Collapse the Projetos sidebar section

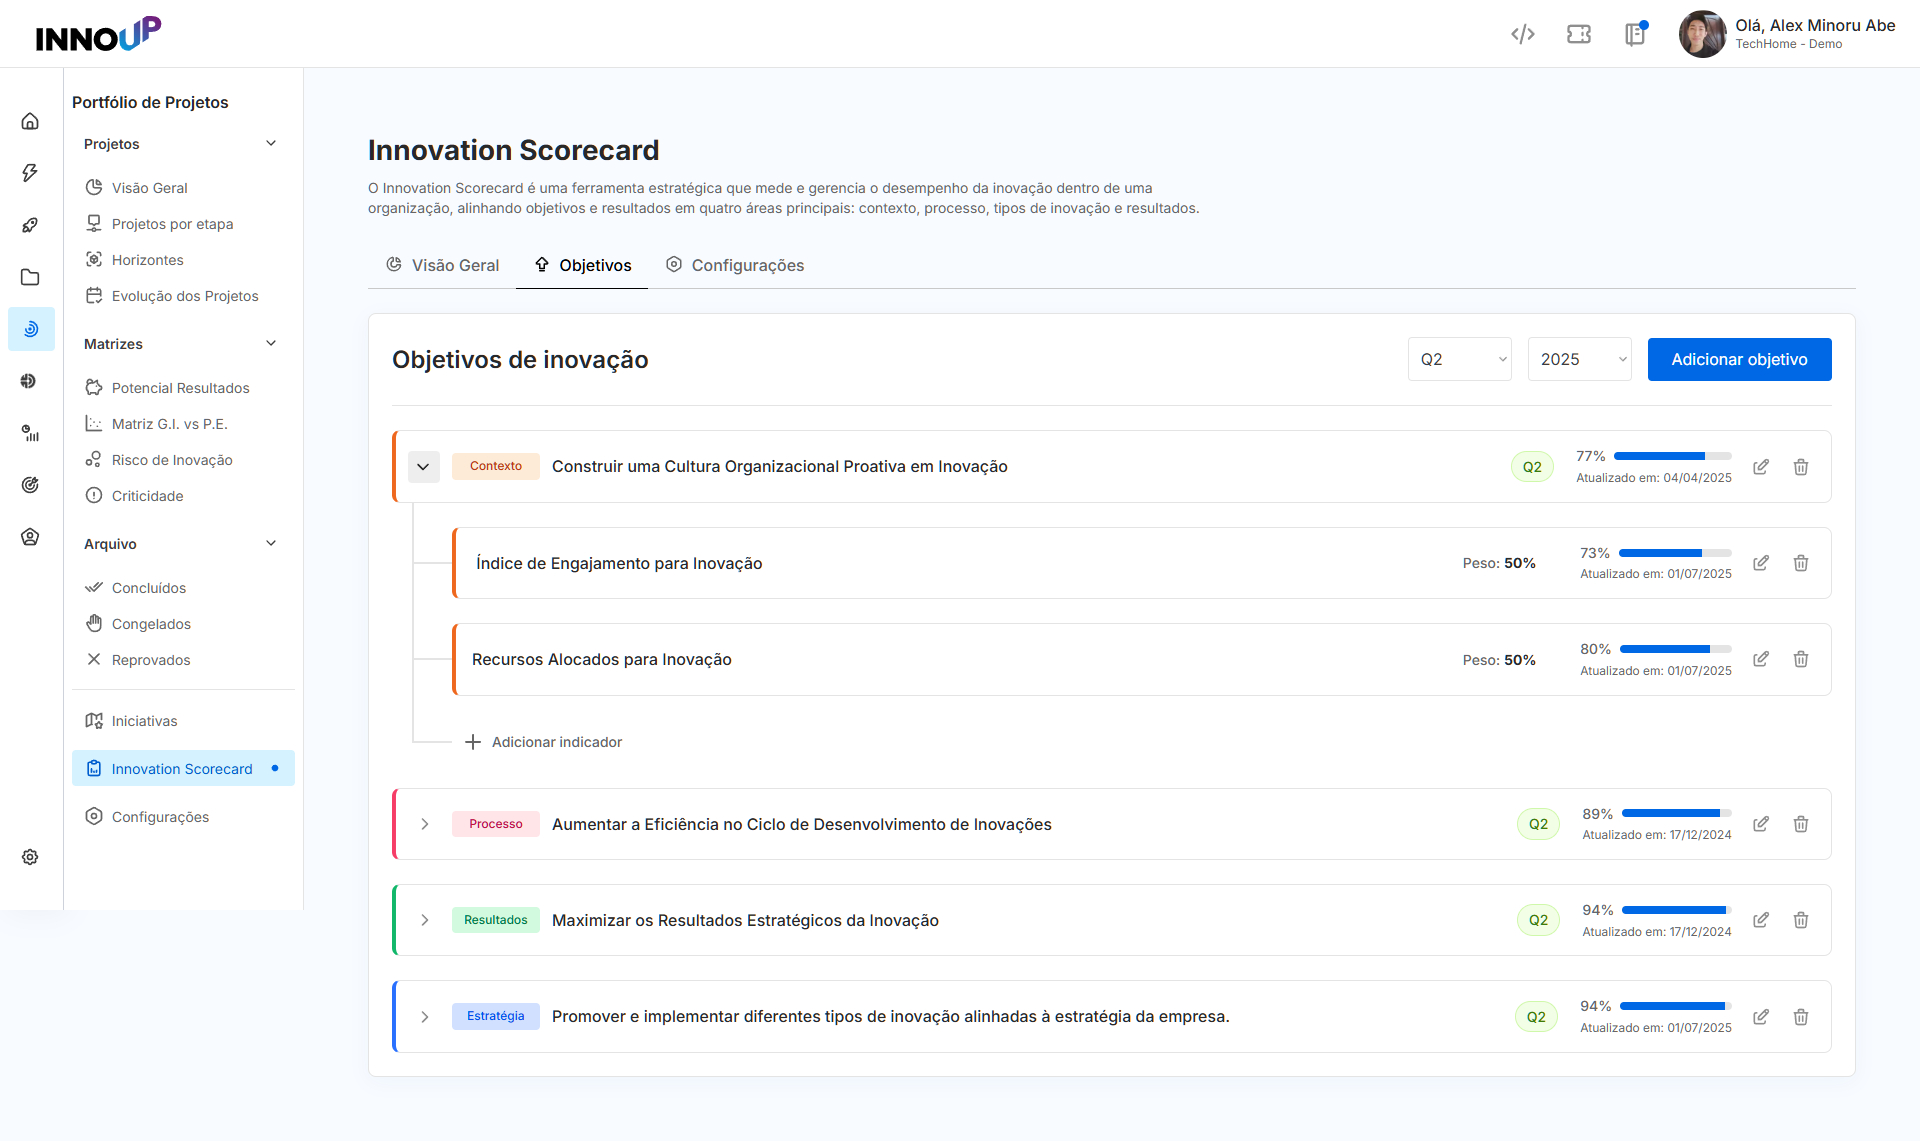point(271,143)
